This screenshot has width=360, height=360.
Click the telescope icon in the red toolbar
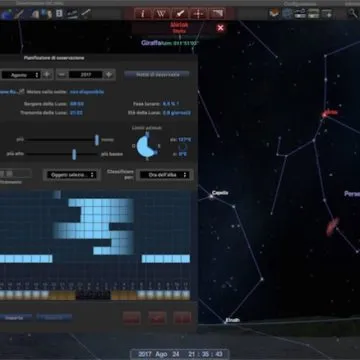[217, 14]
